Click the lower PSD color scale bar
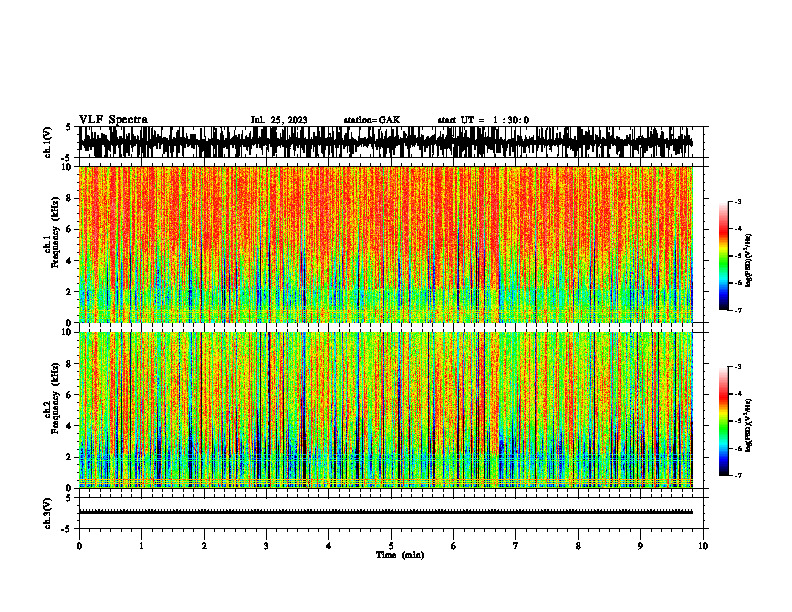 point(724,421)
